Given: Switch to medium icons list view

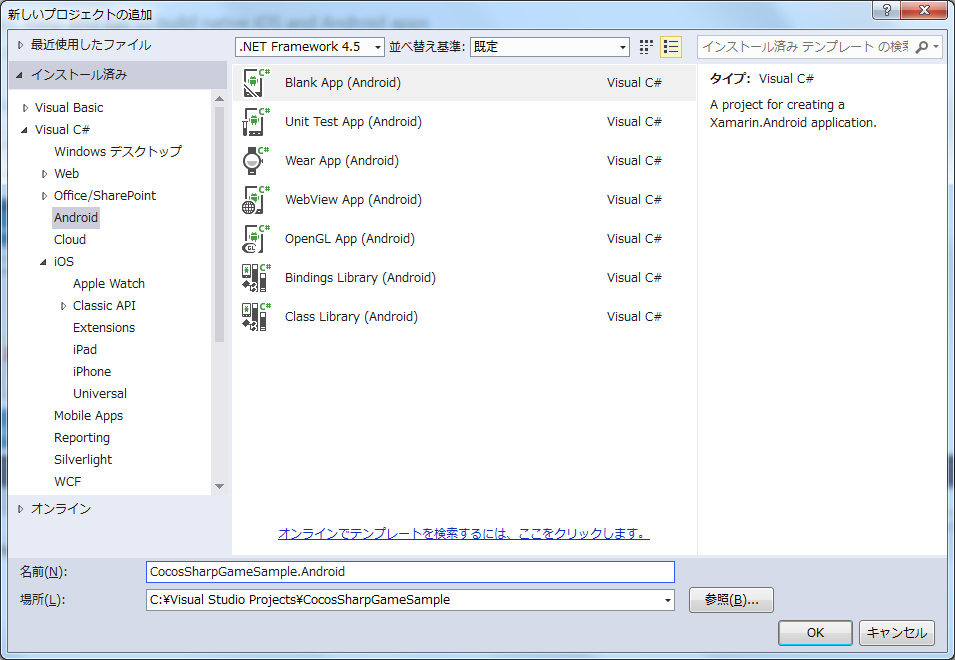Looking at the screenshot, I should pos(671,47).
